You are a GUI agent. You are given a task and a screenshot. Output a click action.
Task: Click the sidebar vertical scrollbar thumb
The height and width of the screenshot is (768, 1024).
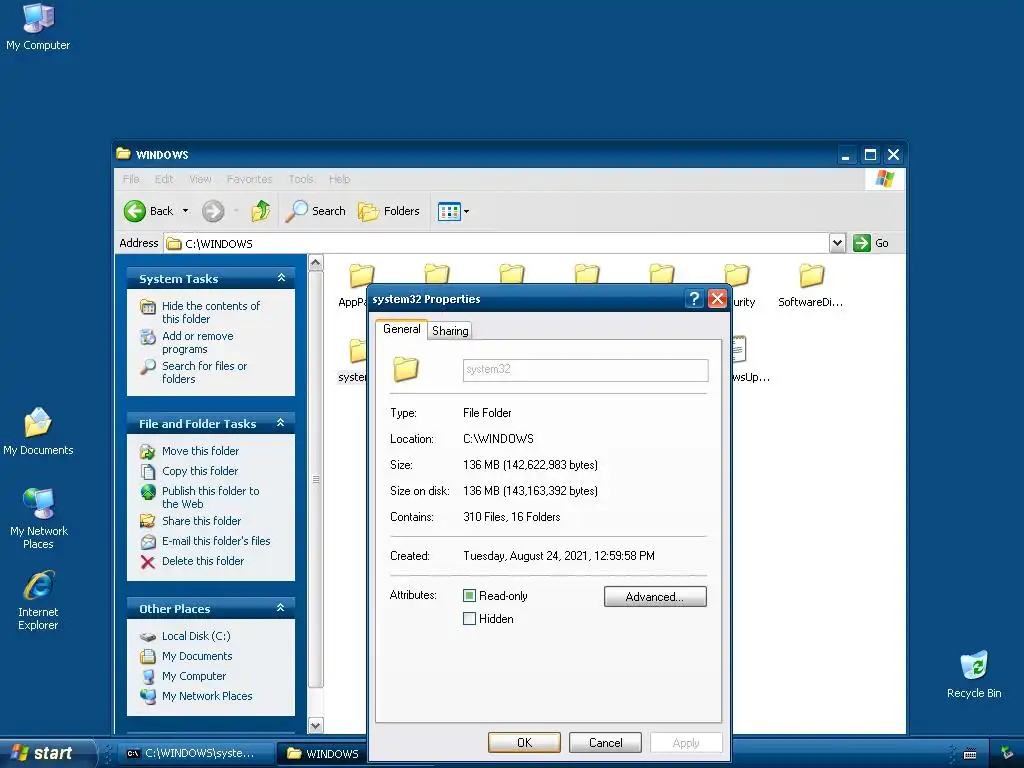pos(315,479)
